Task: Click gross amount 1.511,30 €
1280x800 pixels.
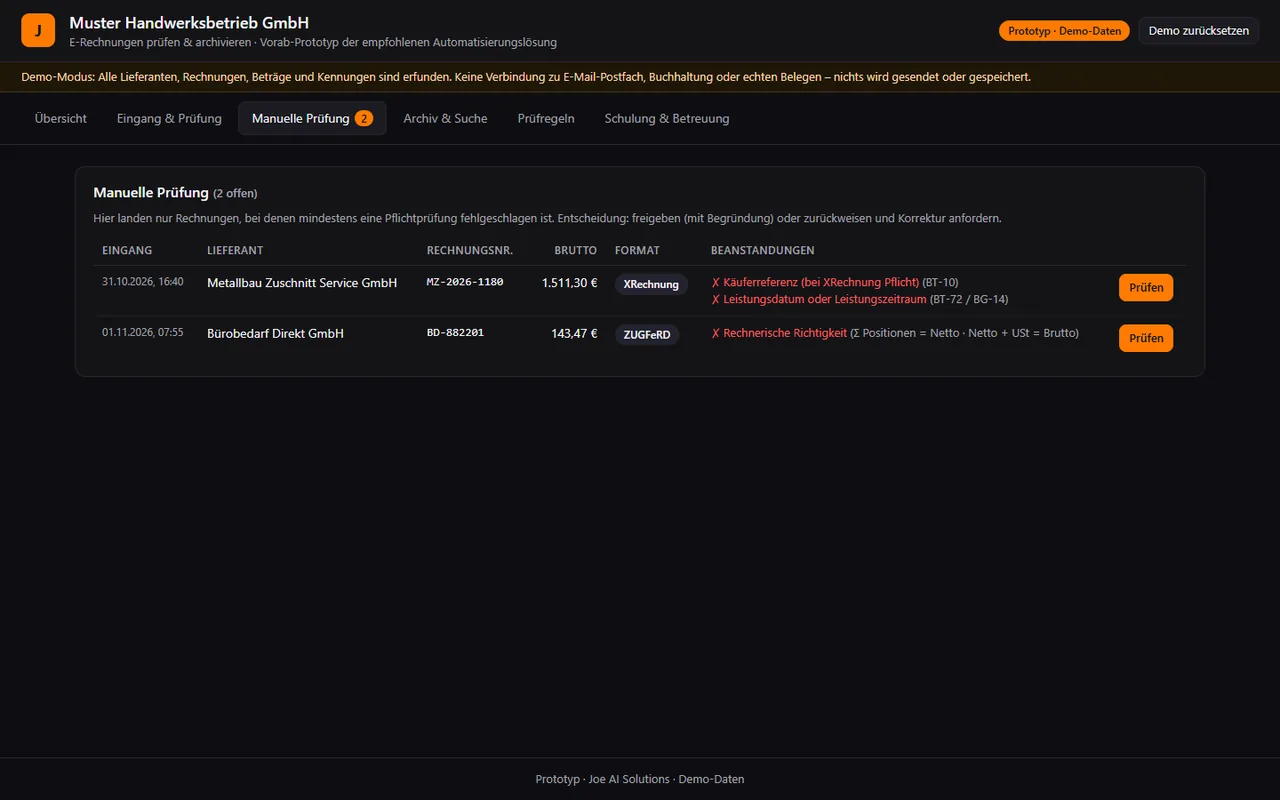Action: point(569,283)
